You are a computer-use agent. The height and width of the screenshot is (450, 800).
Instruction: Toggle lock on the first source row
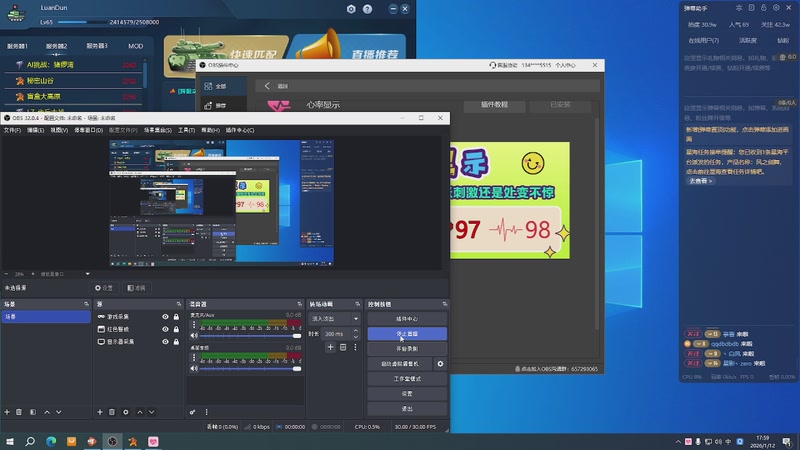point(176,317)
